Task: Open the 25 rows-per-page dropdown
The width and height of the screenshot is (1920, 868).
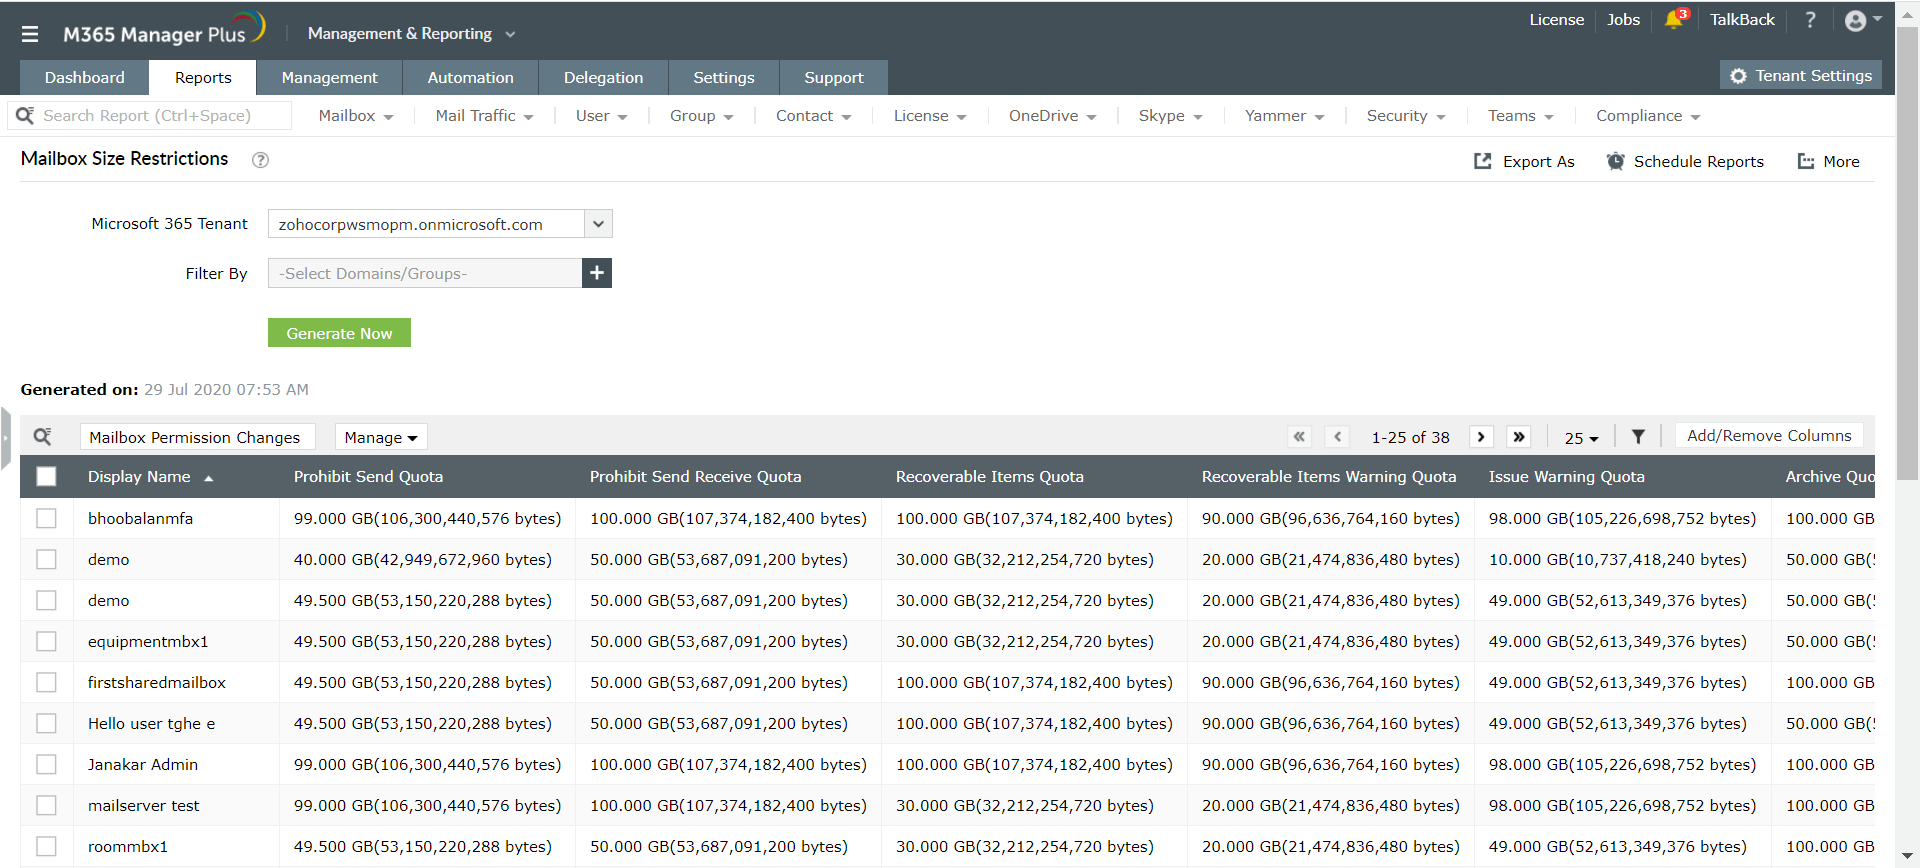Action: pyautogui.click(x=1581, y=438)
